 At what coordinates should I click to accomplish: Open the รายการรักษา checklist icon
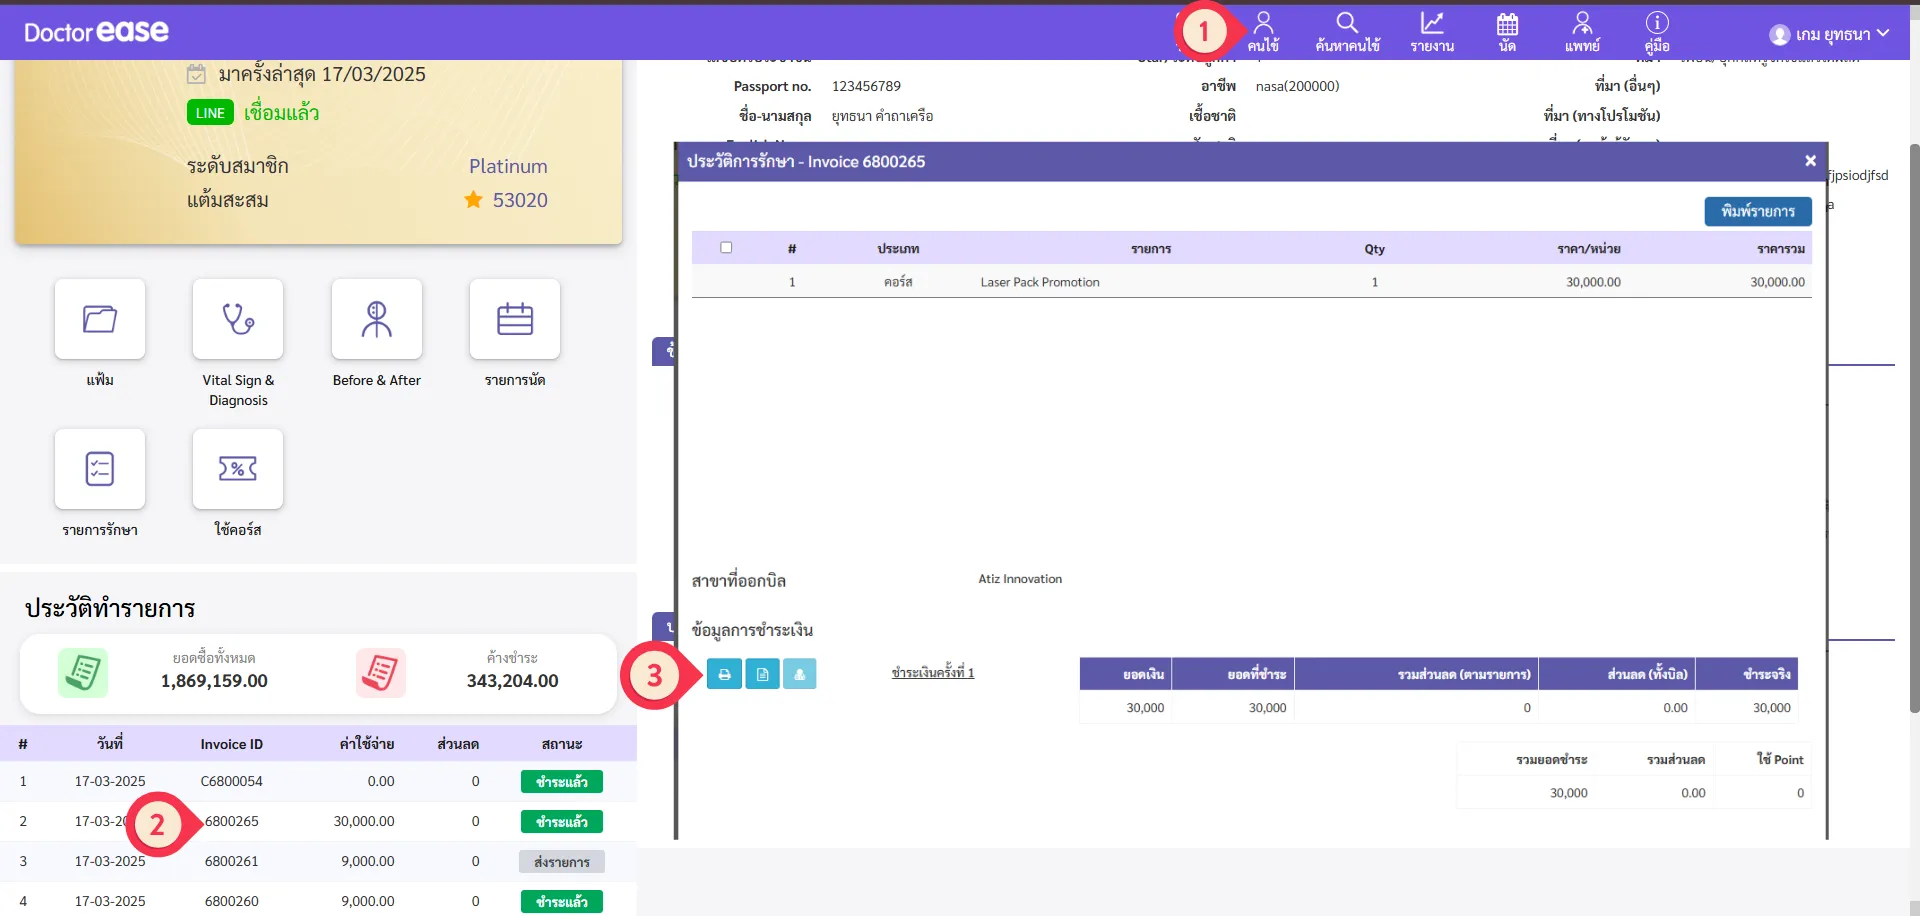point(100,469)
